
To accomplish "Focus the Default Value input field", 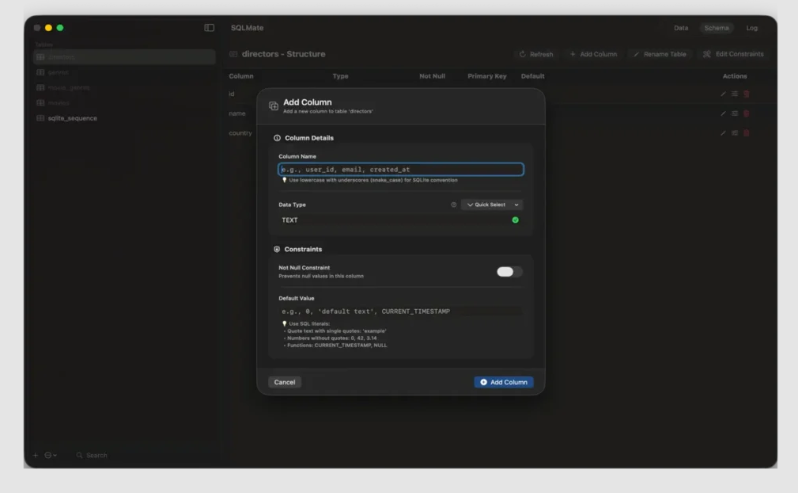I will (x=401, y=311).
